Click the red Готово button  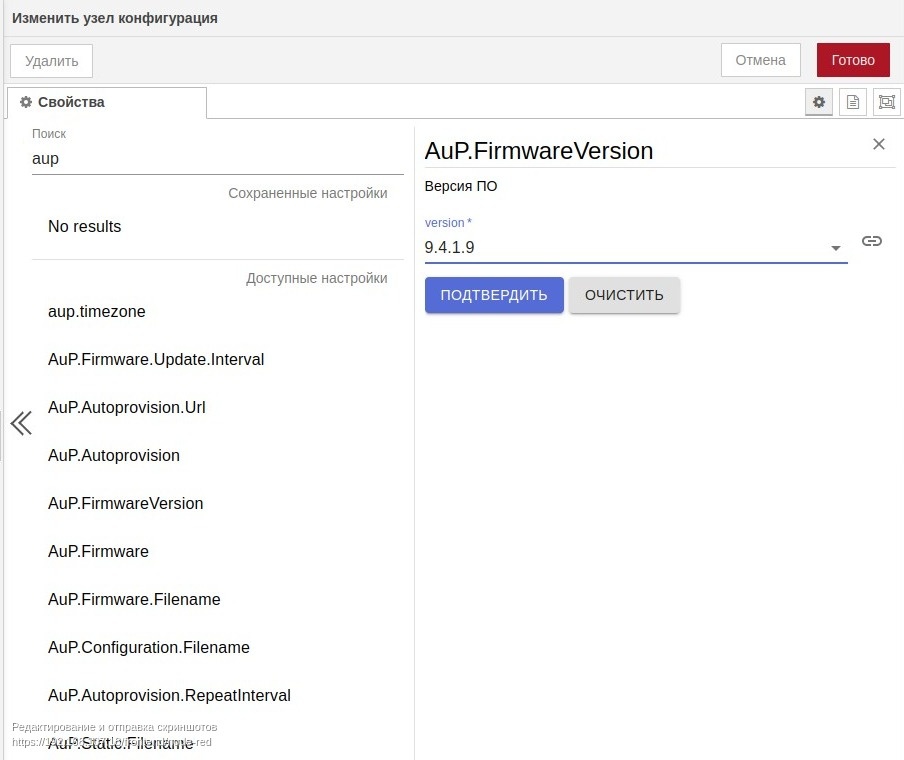[x=853, y=60]
